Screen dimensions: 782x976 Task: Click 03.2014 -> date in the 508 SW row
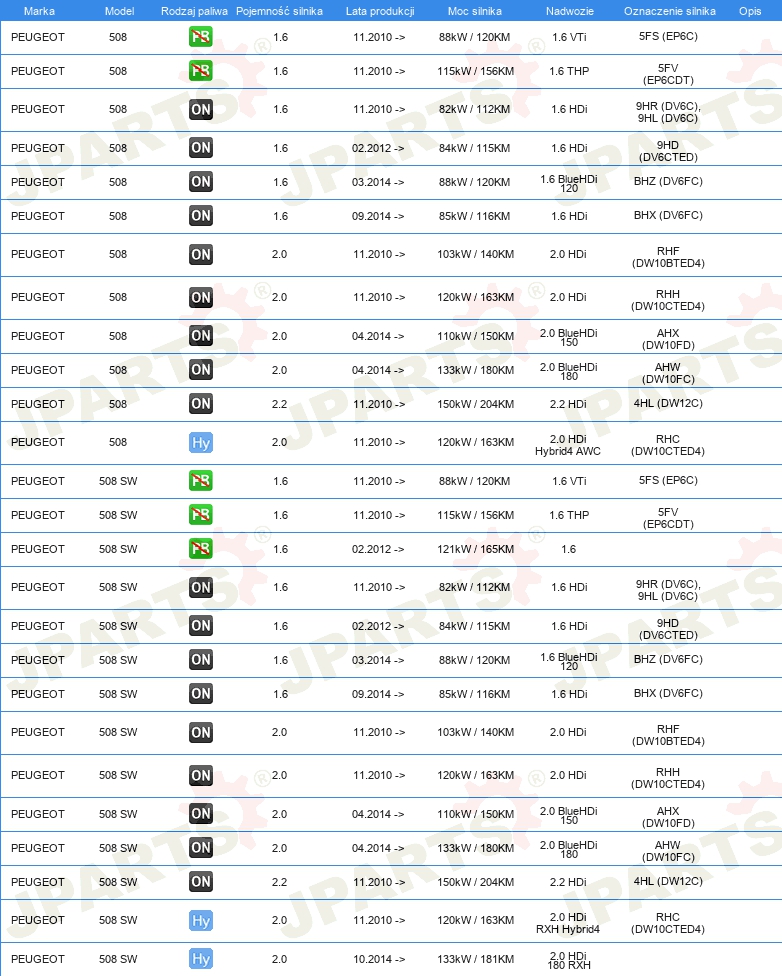click(x=378, y=660)
